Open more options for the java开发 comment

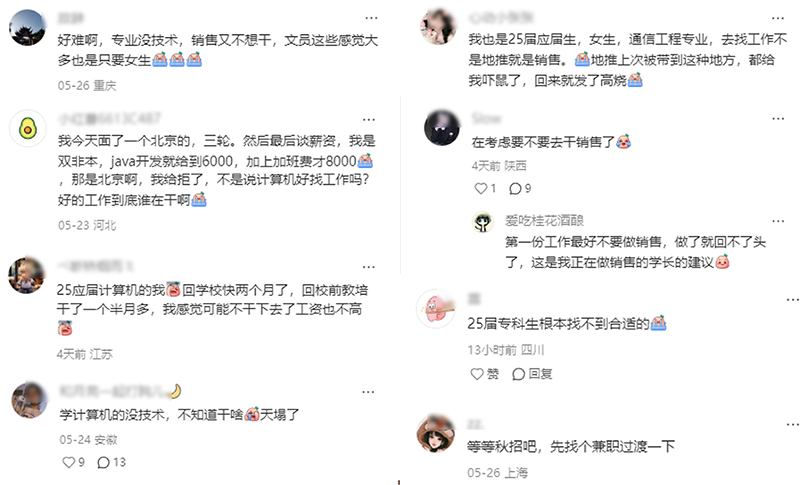pyautogui.click(x=369, y=120)
